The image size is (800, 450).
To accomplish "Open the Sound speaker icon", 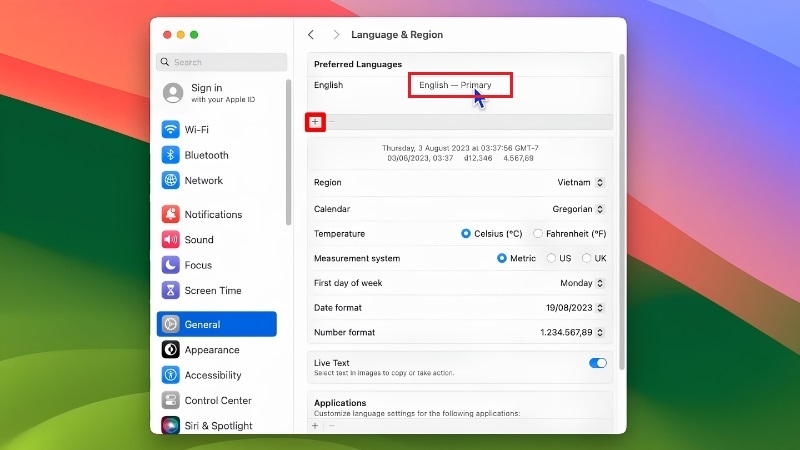I will [x=170, y=239].
